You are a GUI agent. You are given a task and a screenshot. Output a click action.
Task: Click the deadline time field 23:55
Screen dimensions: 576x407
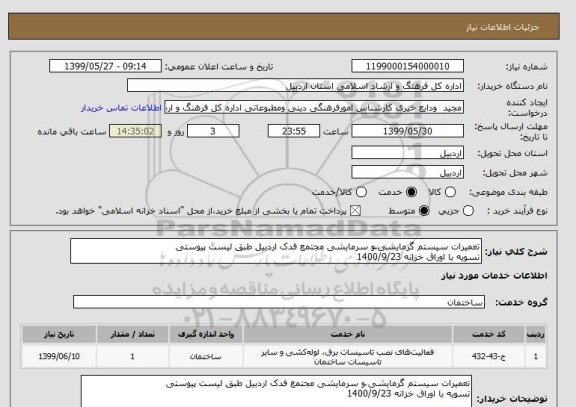point(294,131)
